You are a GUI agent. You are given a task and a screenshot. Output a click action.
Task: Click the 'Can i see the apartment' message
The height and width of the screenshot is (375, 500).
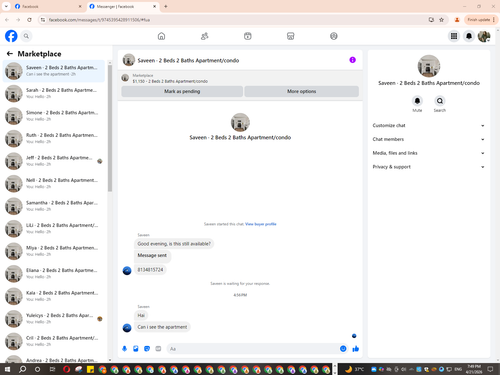[x=162, y=327]
